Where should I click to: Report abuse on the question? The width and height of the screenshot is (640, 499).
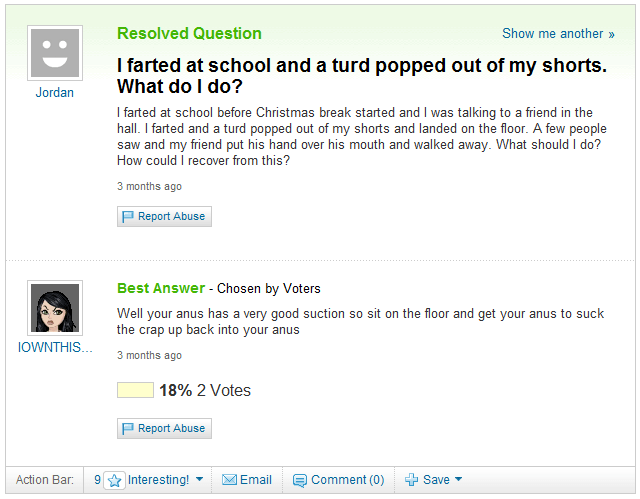(x=164, y=216)
